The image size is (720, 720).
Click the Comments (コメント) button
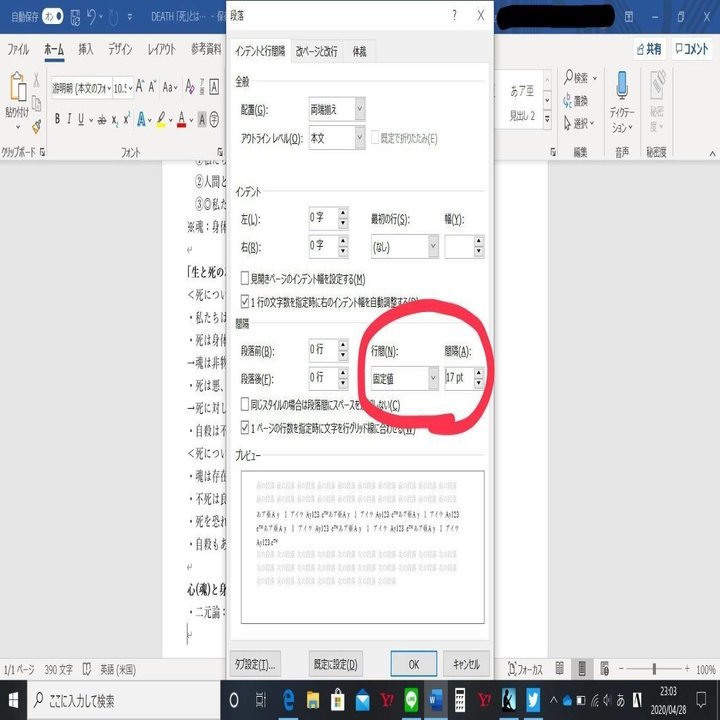tap(692, 48)
